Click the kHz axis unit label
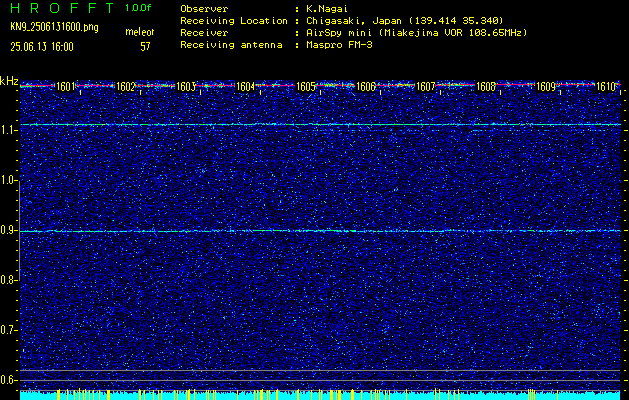 click(x=9, y=81)
